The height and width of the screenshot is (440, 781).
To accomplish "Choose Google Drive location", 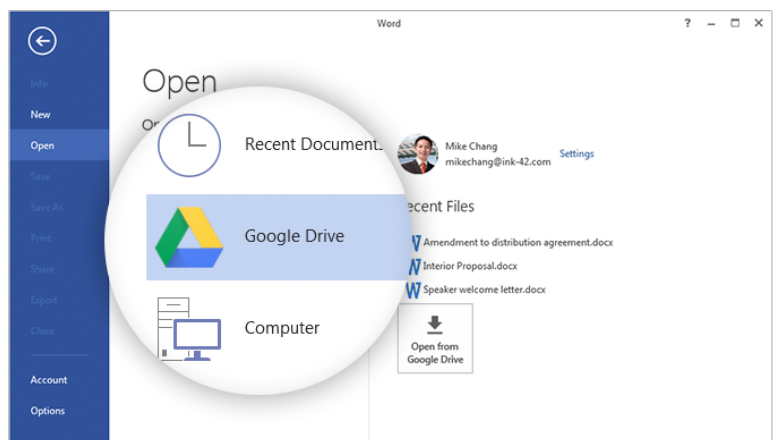I will pos(276,237).
